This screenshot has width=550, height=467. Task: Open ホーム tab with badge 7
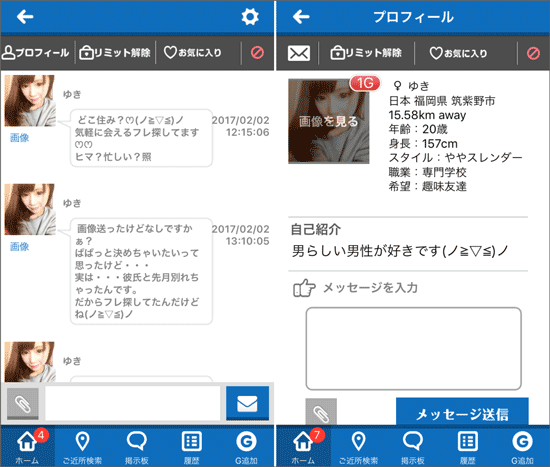[x=303, y=446]
